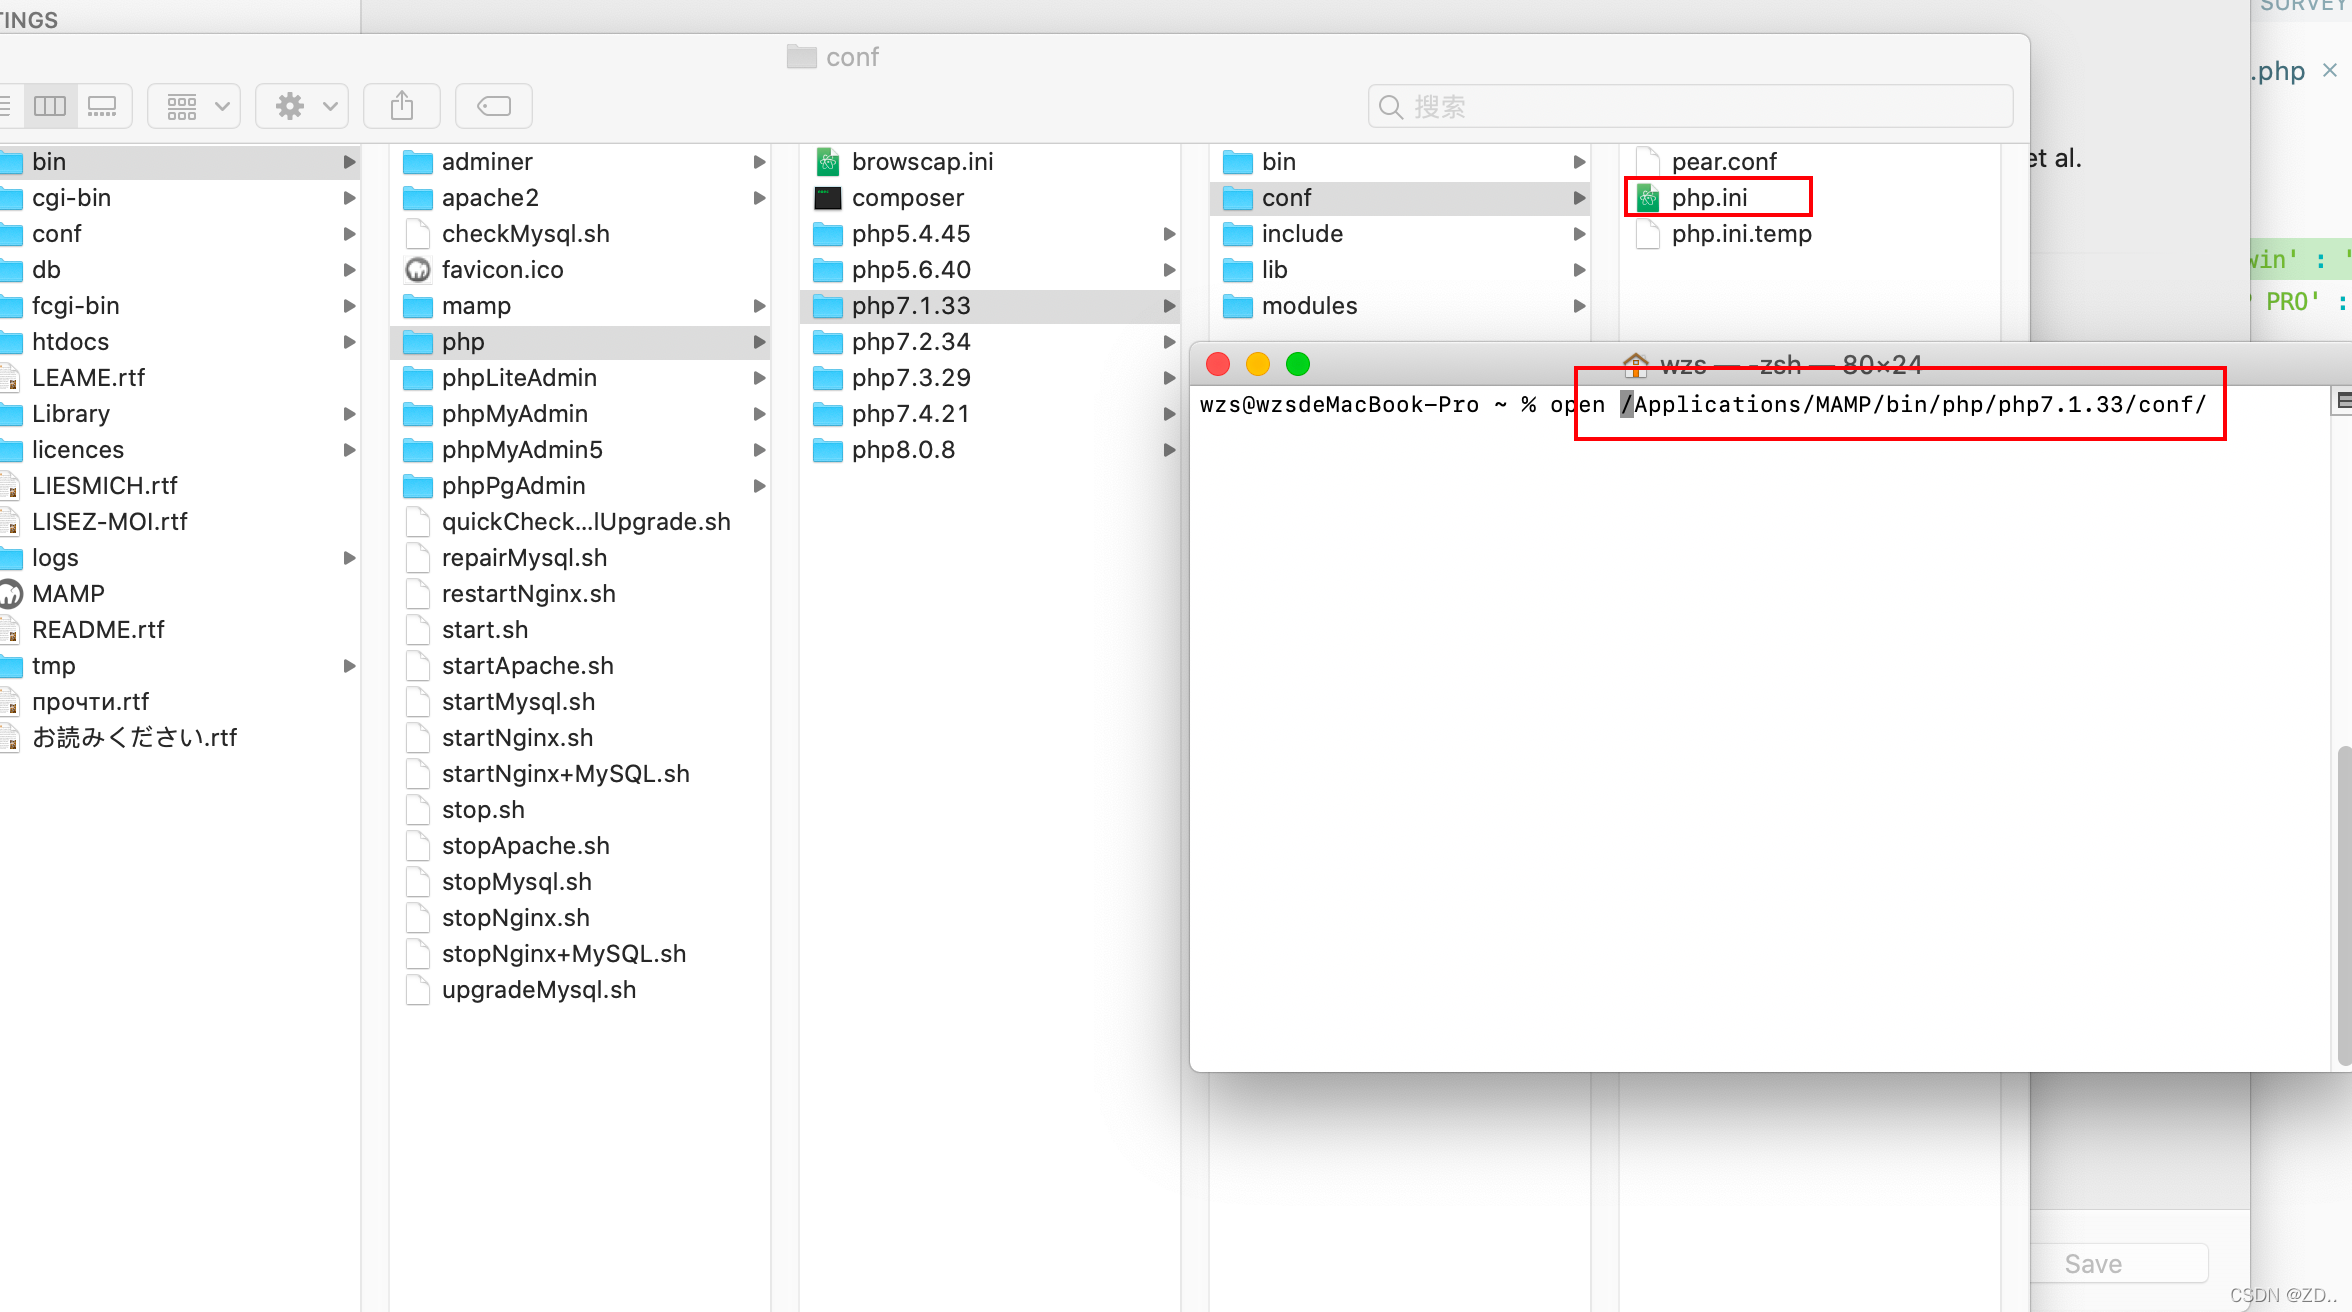Open the group-by arrangement dropdown
Viewport: 2352px width, 1312px height.
[195, 106]
